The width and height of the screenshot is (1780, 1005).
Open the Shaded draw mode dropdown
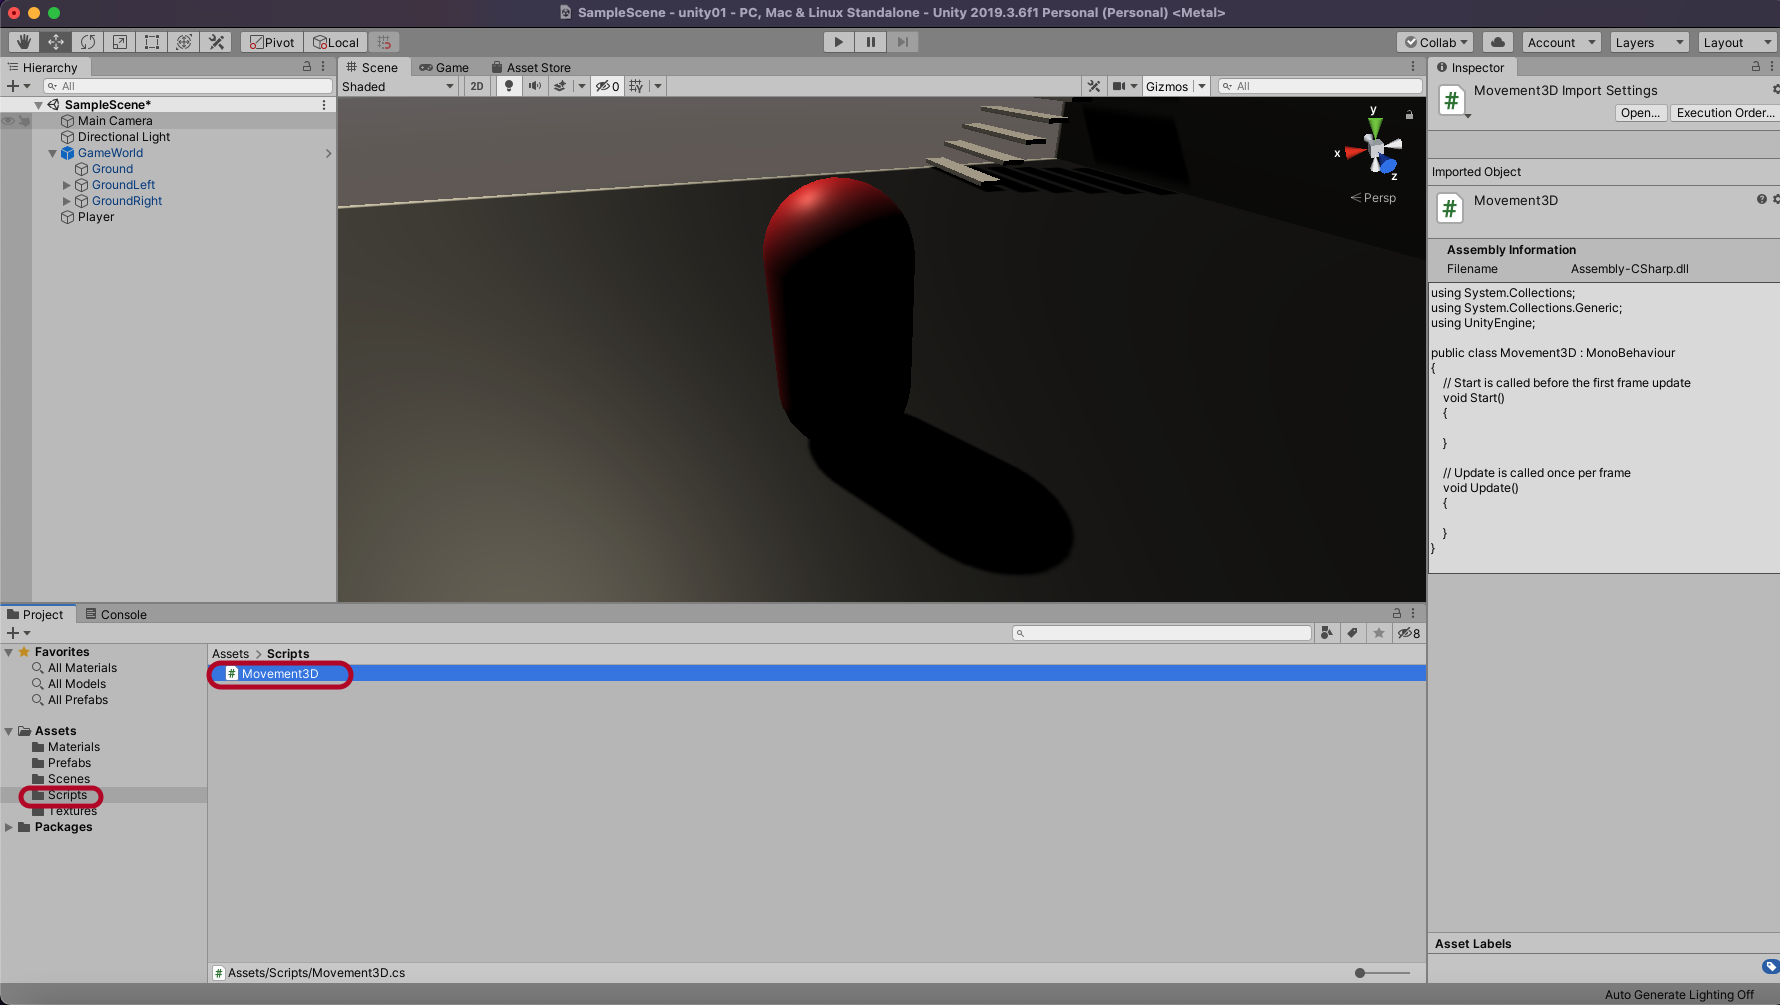pos(398,86)
